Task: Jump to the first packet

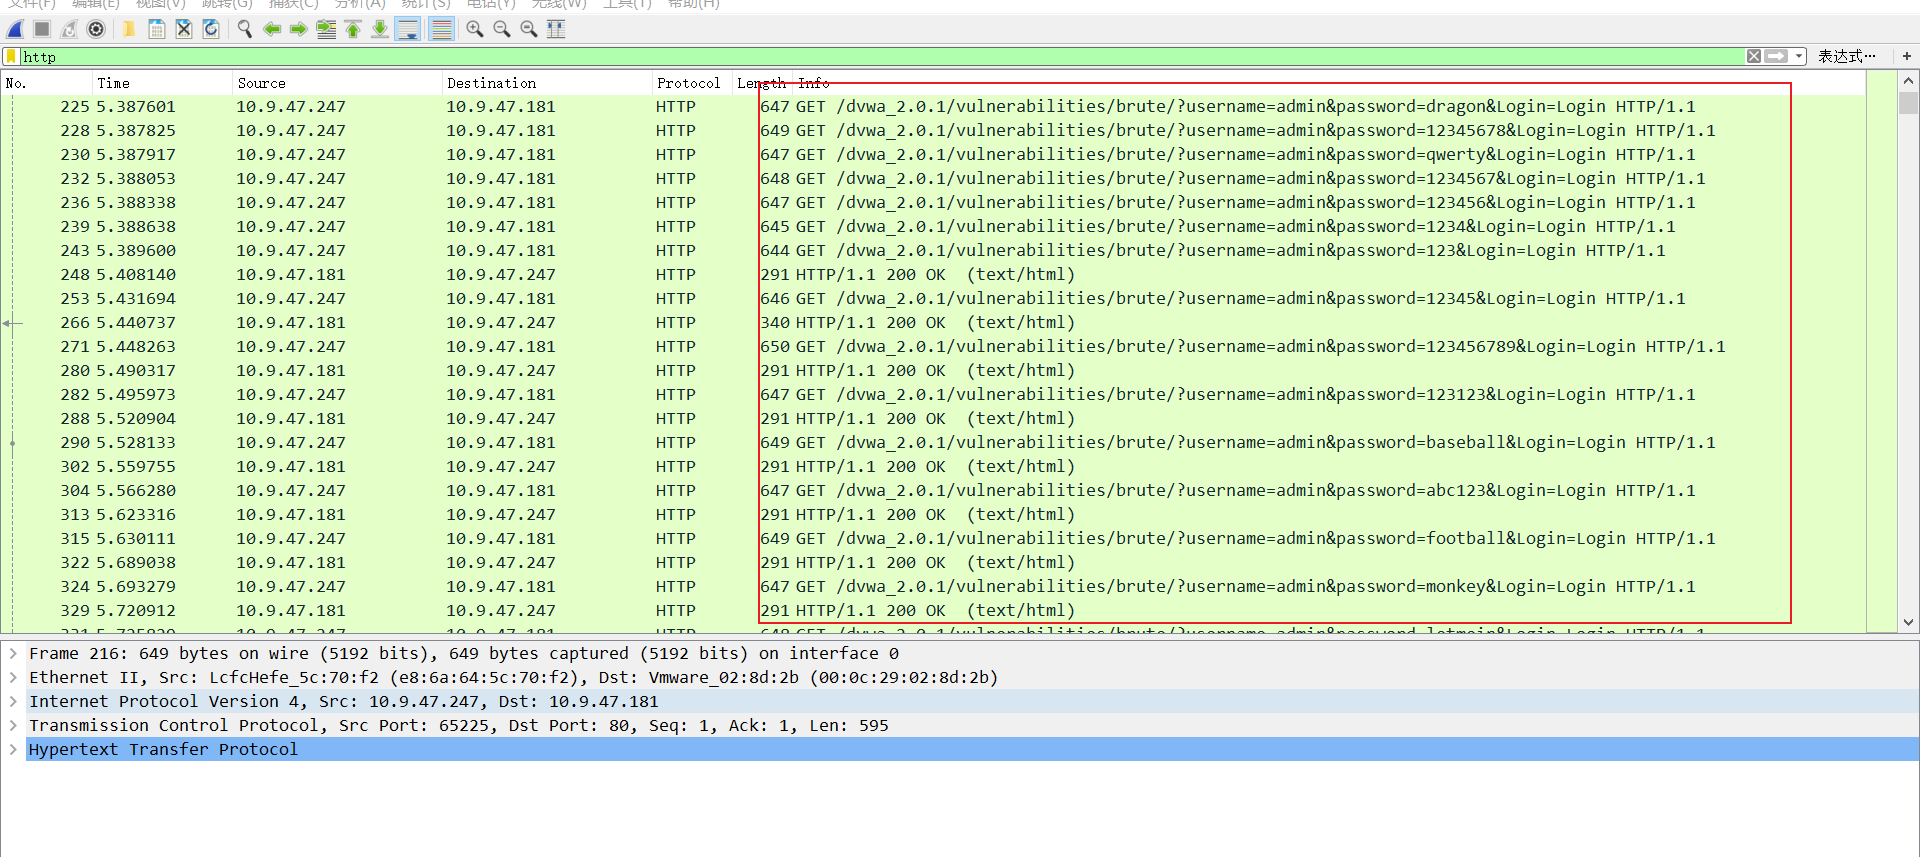Action: point(353,29)
